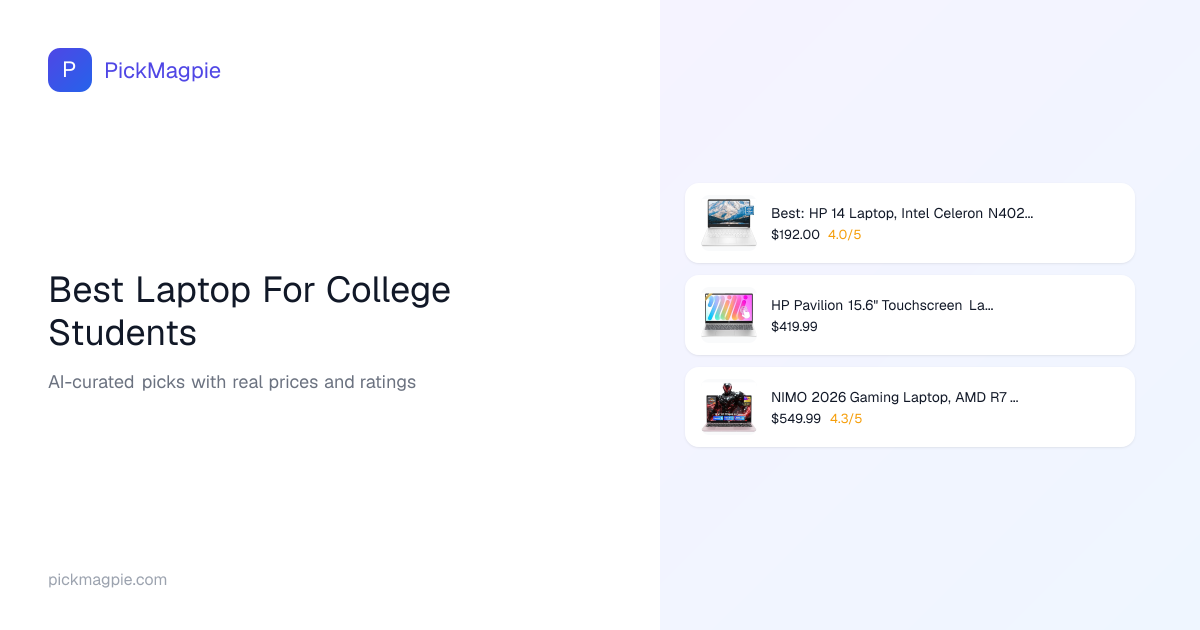Click the HP Pavilion 15.6" Touchscreen title
Image resolution: width=1200 pixels, height=630 pixels.
coord(882,305)
